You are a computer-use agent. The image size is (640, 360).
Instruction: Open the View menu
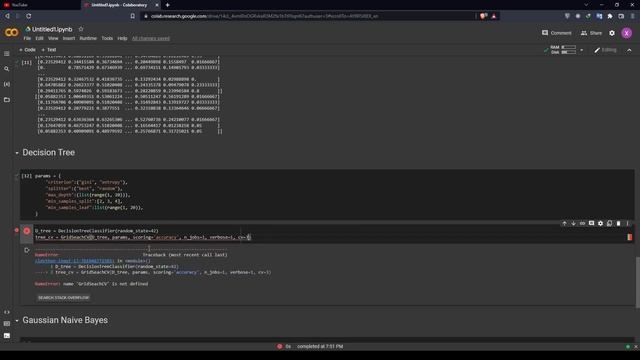53,38
